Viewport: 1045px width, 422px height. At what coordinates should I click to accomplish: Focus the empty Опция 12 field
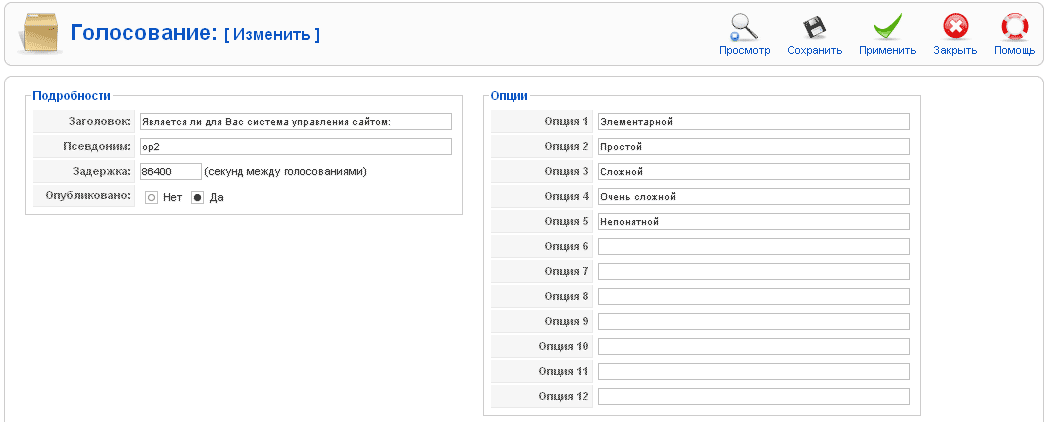[753, 397]
